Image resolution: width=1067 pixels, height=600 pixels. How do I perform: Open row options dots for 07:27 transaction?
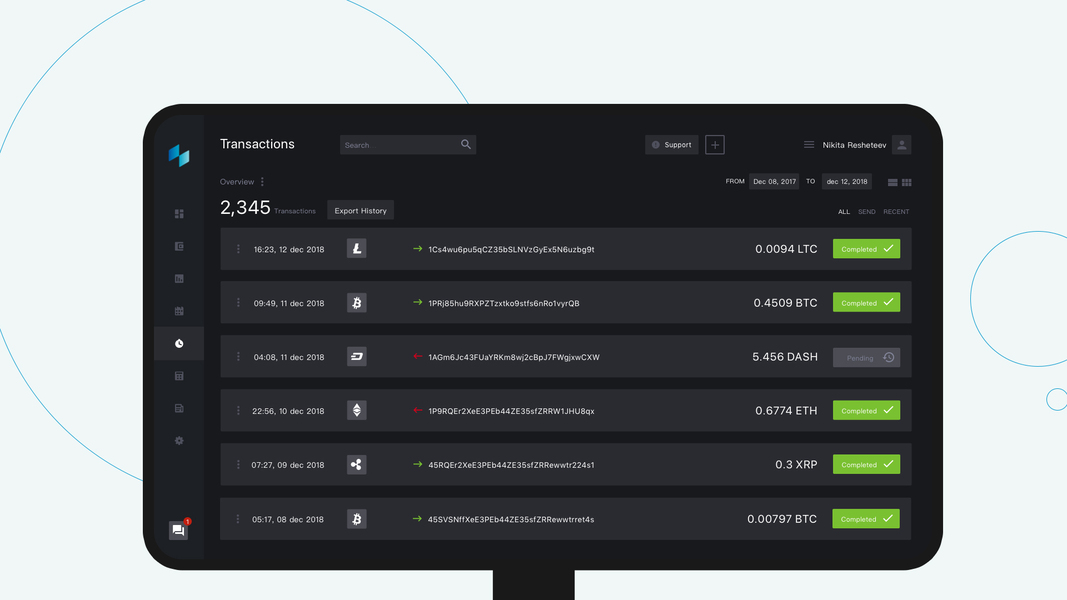pos(238,465)
